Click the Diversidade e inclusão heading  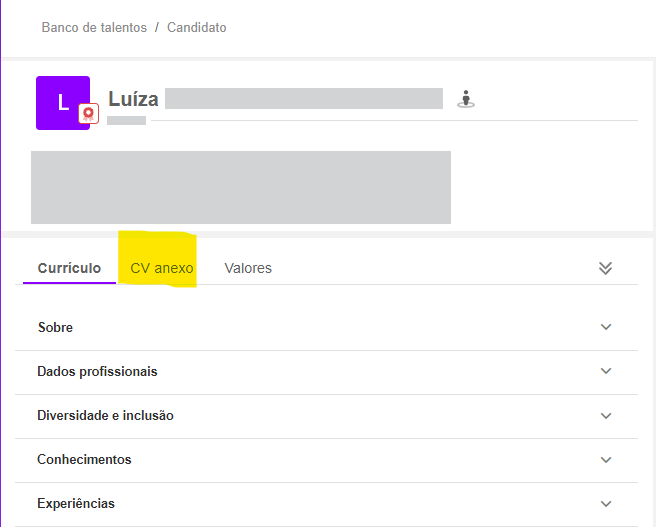click(x=105, y=415)
